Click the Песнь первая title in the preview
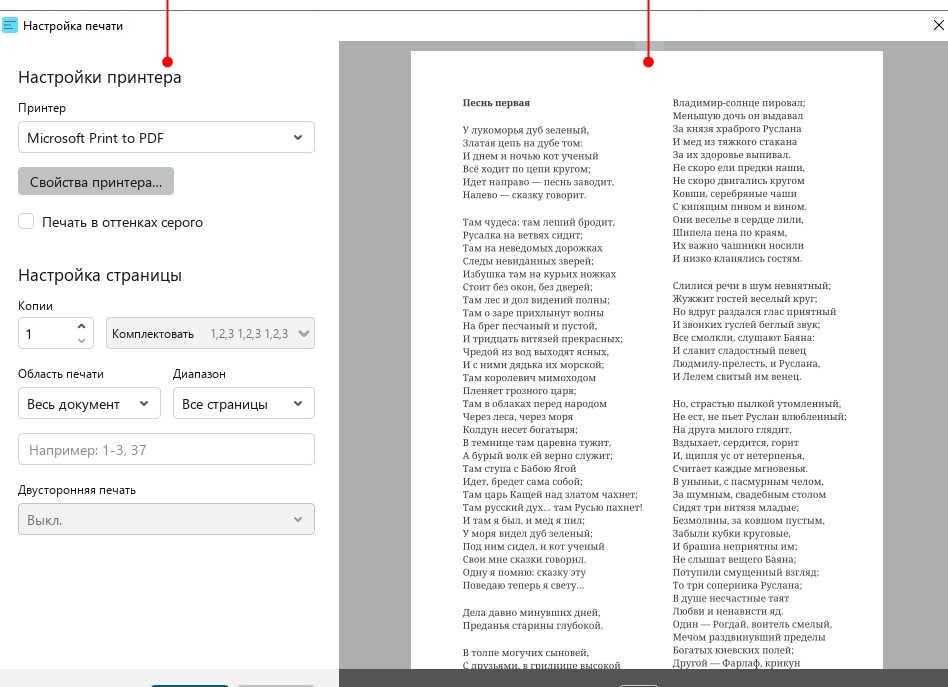Image resolution: width=948 pixels, height=687 pixels. tap(496, 103)
